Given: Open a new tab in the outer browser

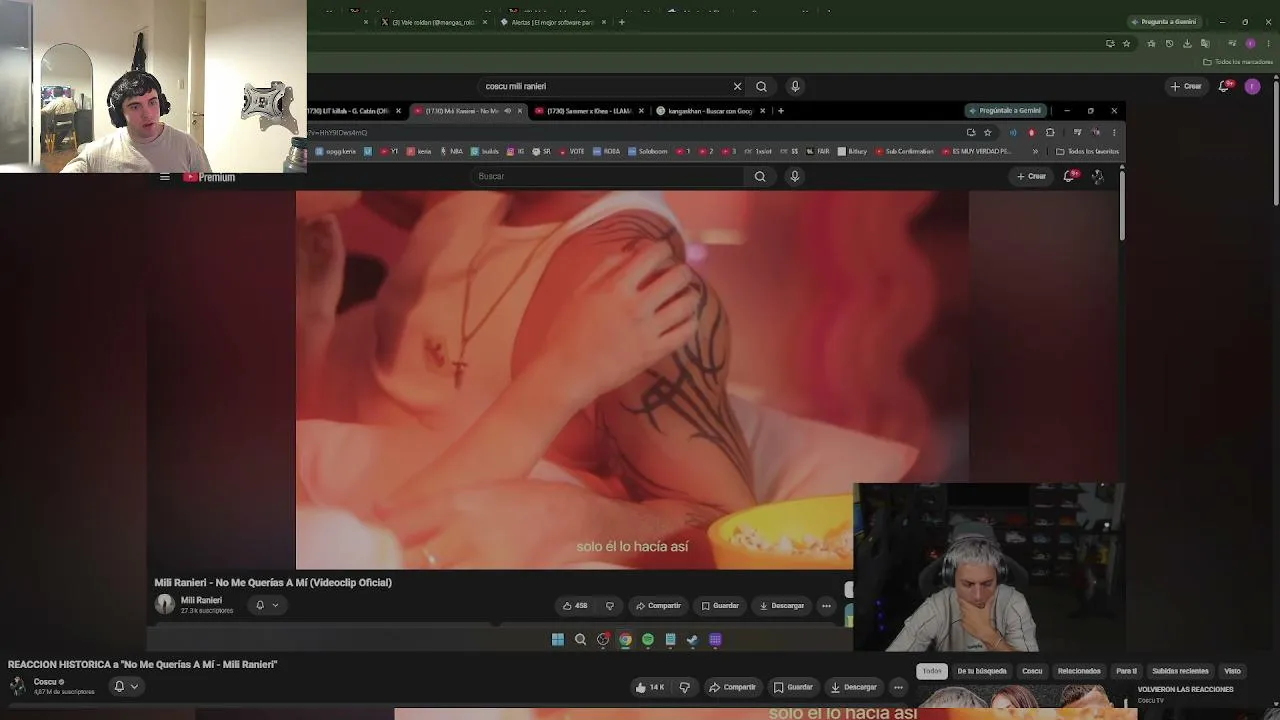Looking at the screenshot, I should [x=621, y=22].
